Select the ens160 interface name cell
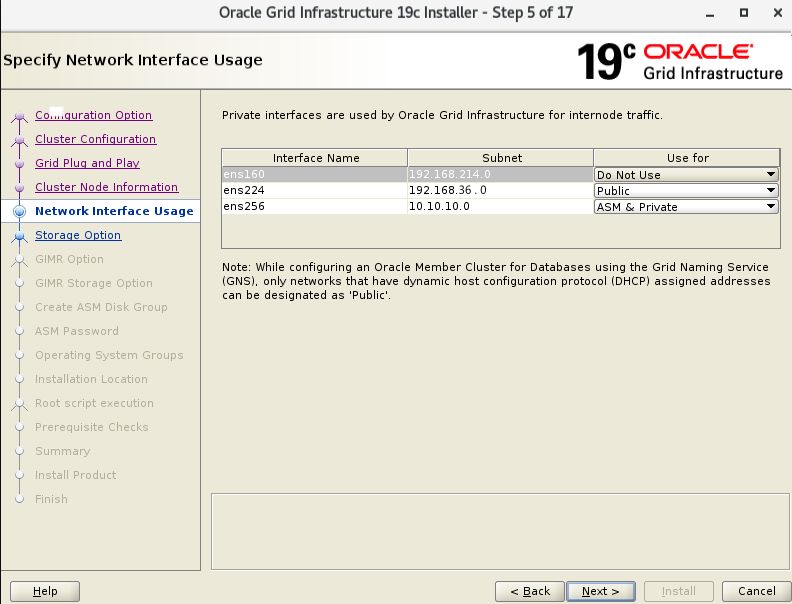This screenshot has width=792, height=604. pos(314,175)
